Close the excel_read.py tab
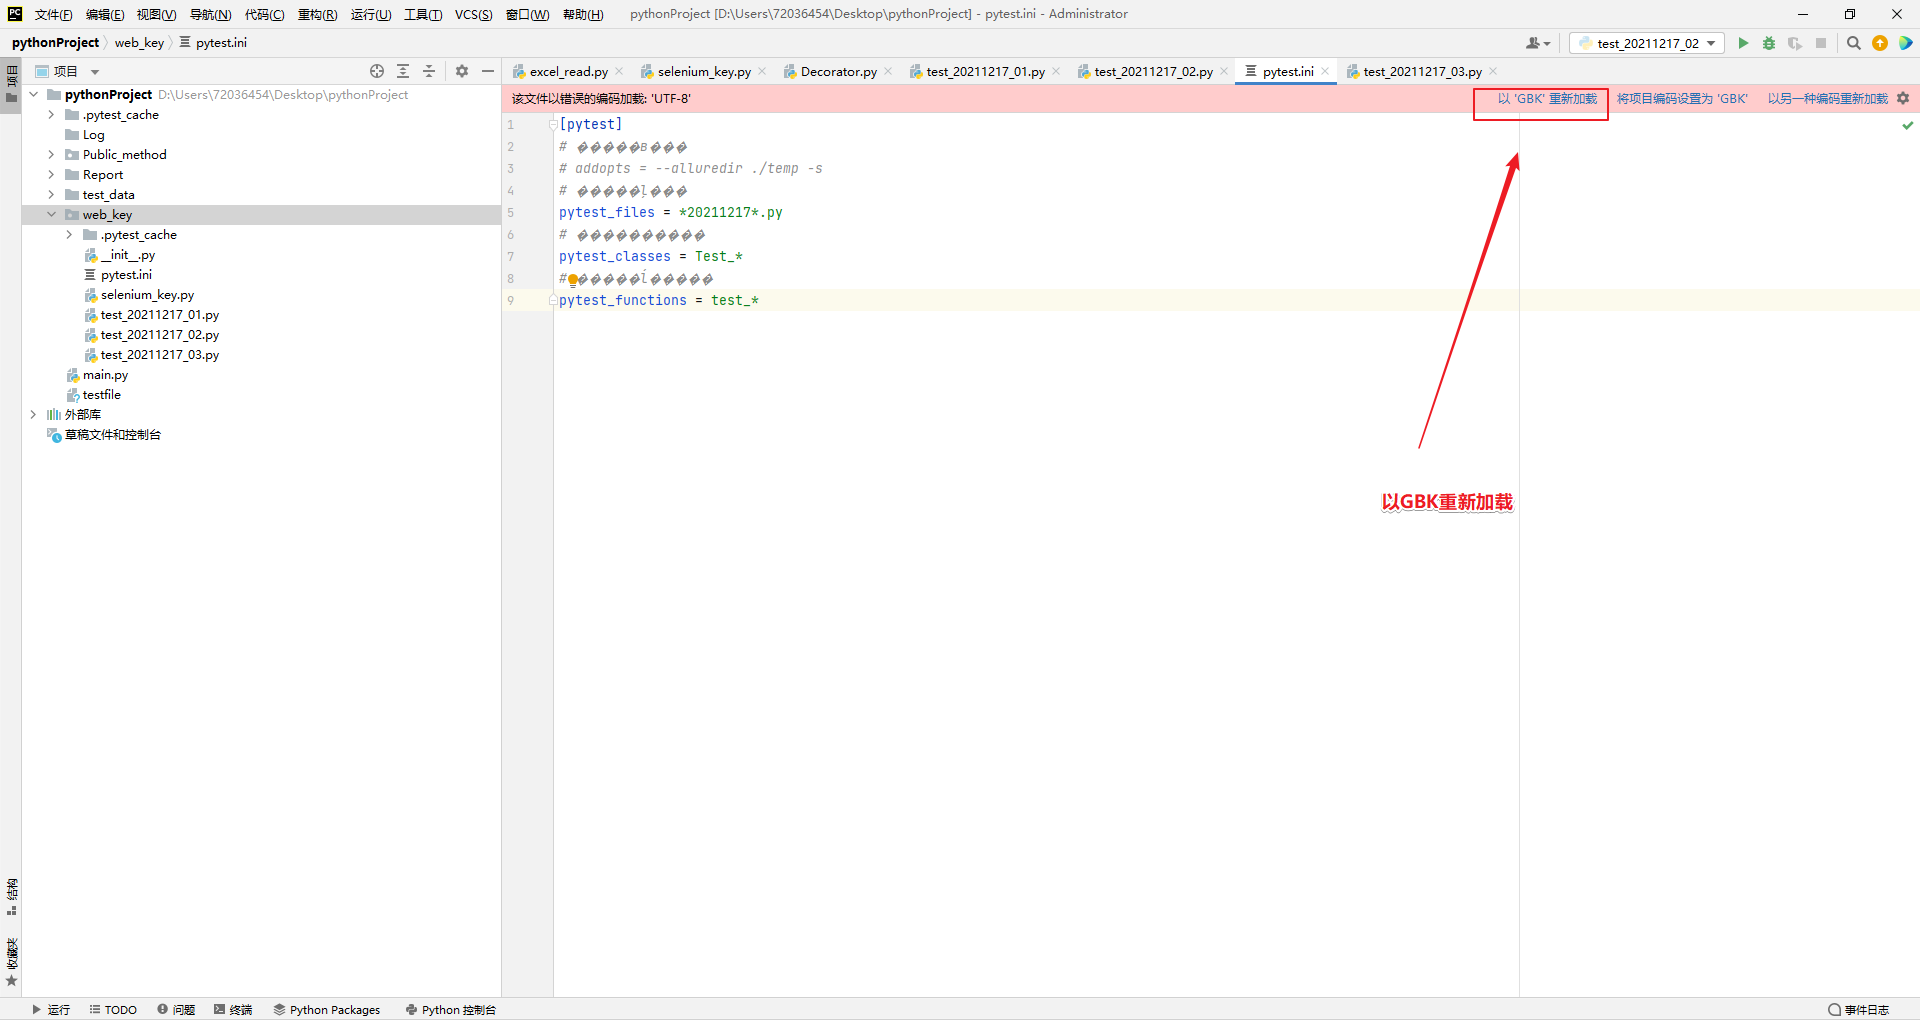Viewport: 1920px width, 1020px height. (x=620, y=71)
